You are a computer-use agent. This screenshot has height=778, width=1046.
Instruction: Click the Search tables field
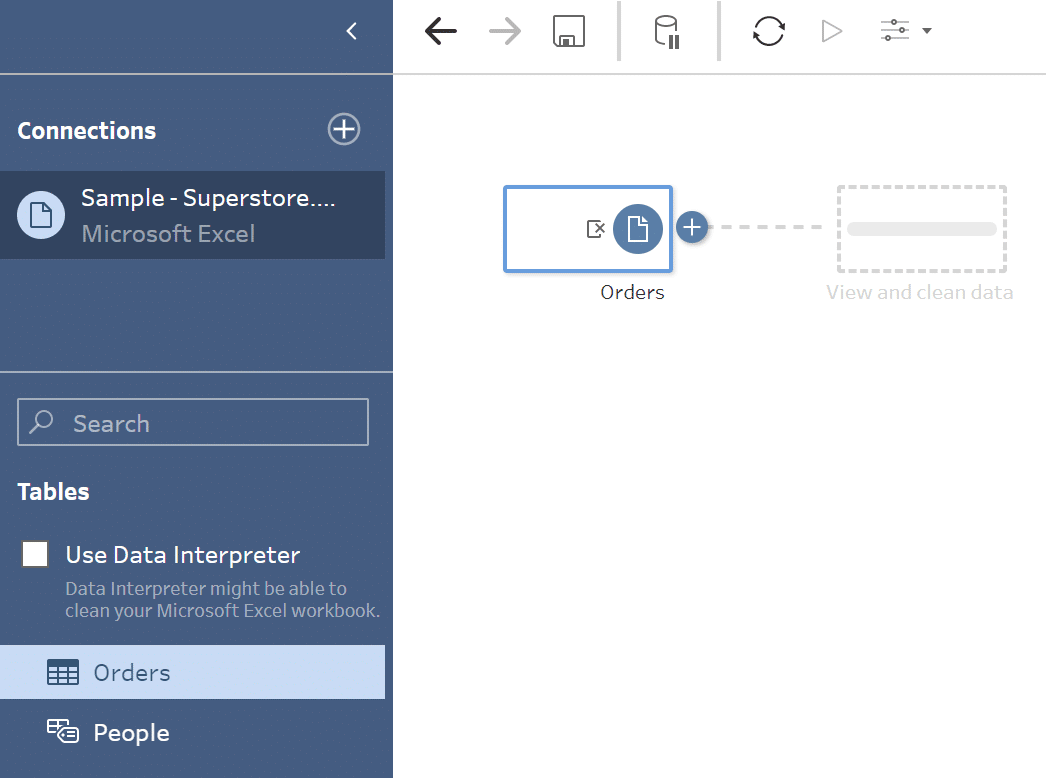point(192,421)
